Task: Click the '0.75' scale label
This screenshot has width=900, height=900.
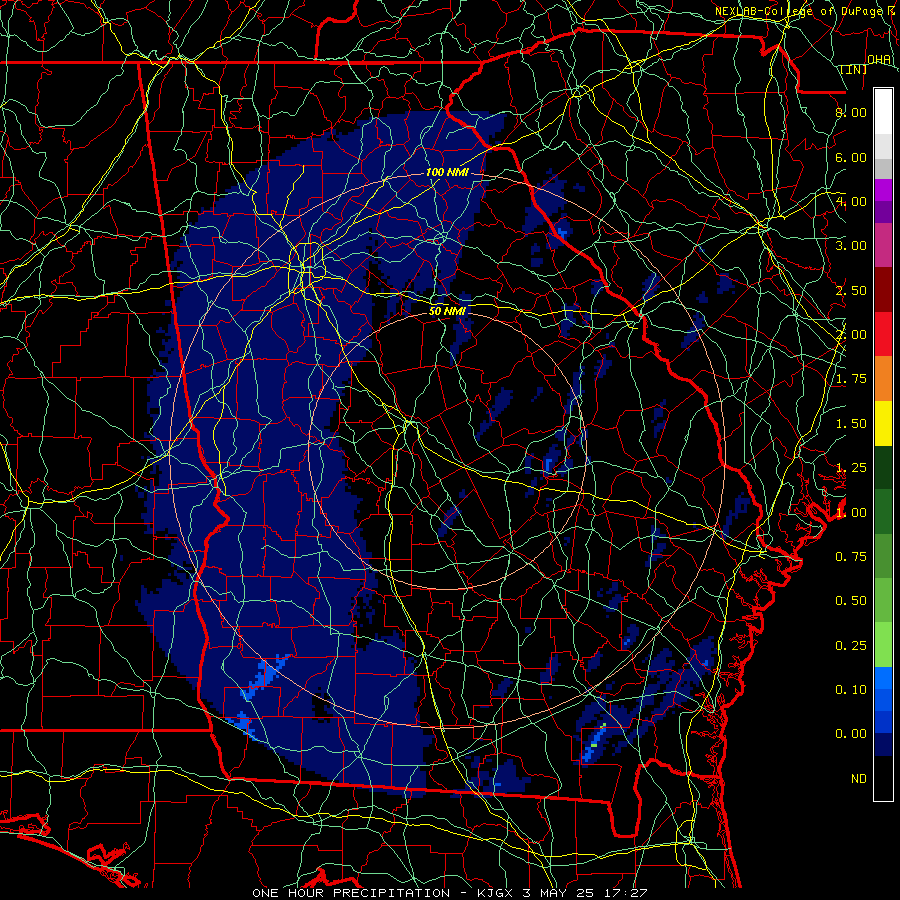Action: [x=851, y=557]
